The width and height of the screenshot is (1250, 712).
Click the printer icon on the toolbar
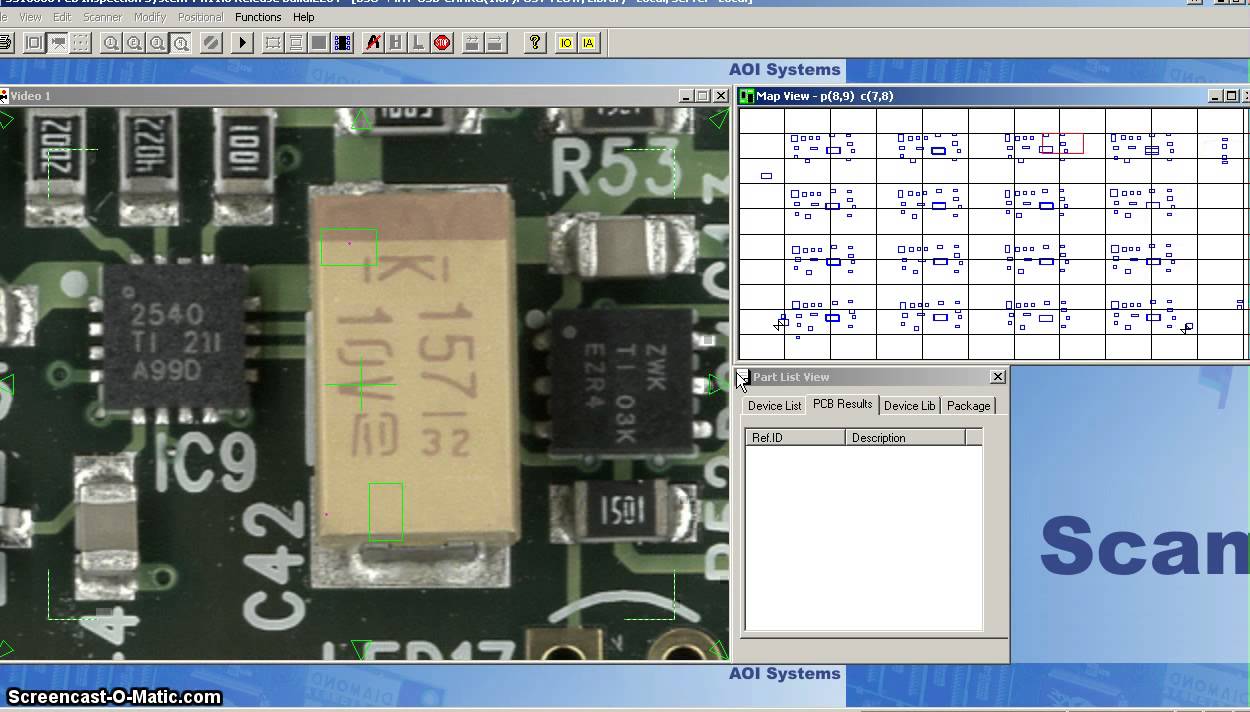(x=5, y=43)
